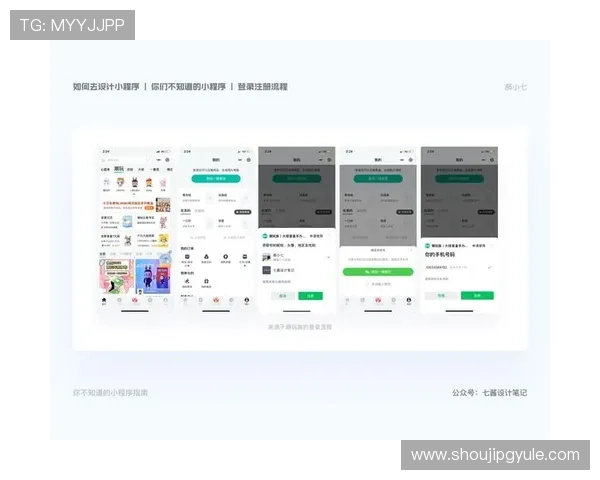Image resolution: width=600 pixels, height=480 pixels.
Task: Open the pink illustrated product card on the first phone
Action: pyautogui.click(x=117, y=276)
